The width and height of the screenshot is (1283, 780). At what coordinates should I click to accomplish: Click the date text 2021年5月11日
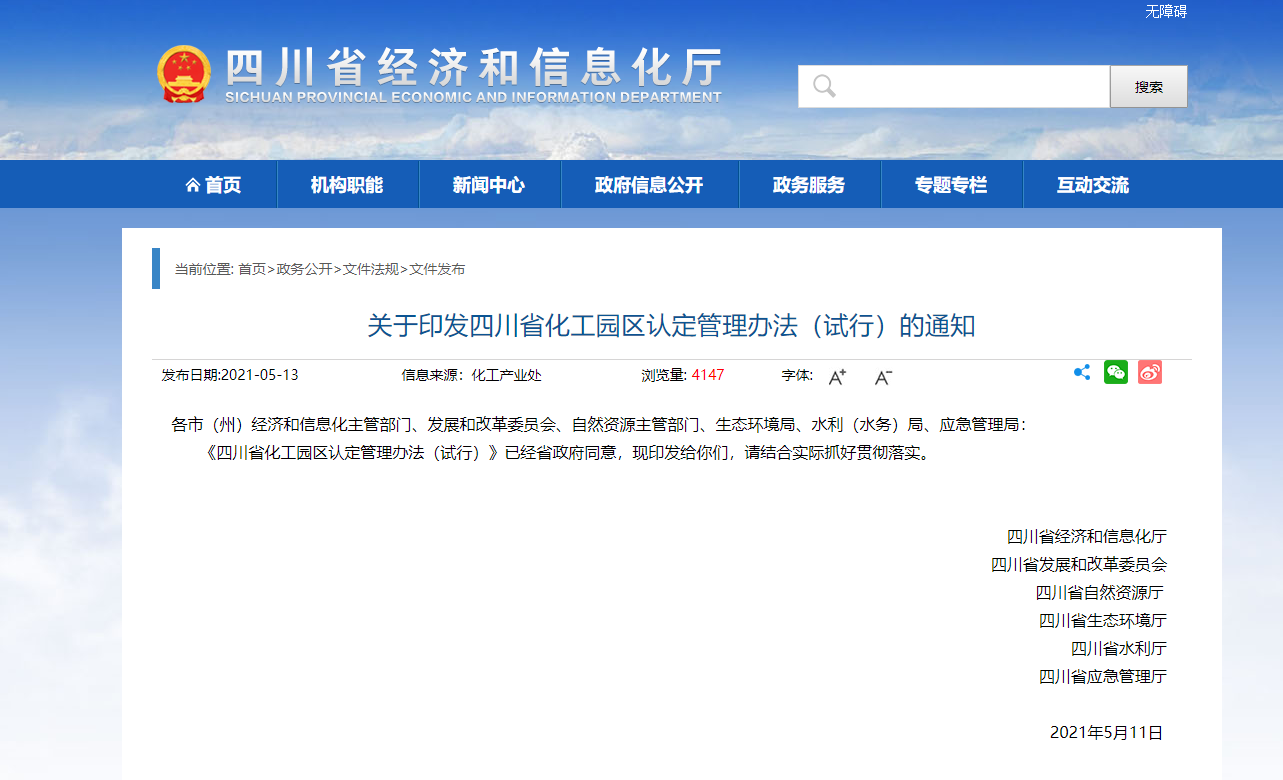(x=1107, y=733)
